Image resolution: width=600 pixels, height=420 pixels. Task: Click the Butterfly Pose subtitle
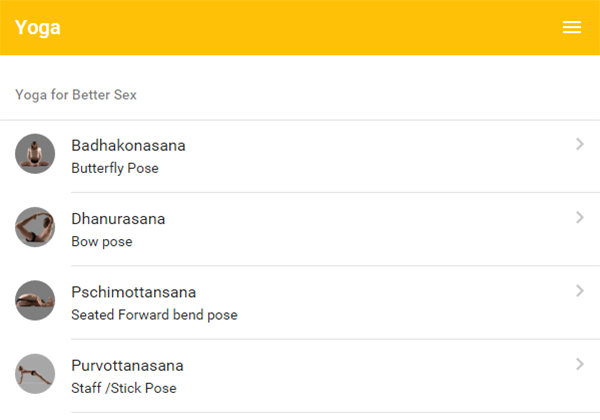(114, 168)
